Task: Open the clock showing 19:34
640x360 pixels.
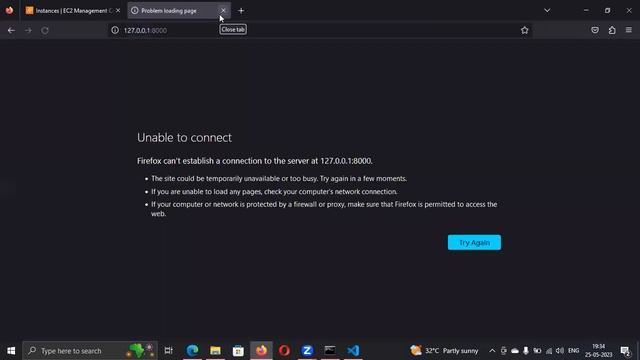Action: click(x=598, y=351)
